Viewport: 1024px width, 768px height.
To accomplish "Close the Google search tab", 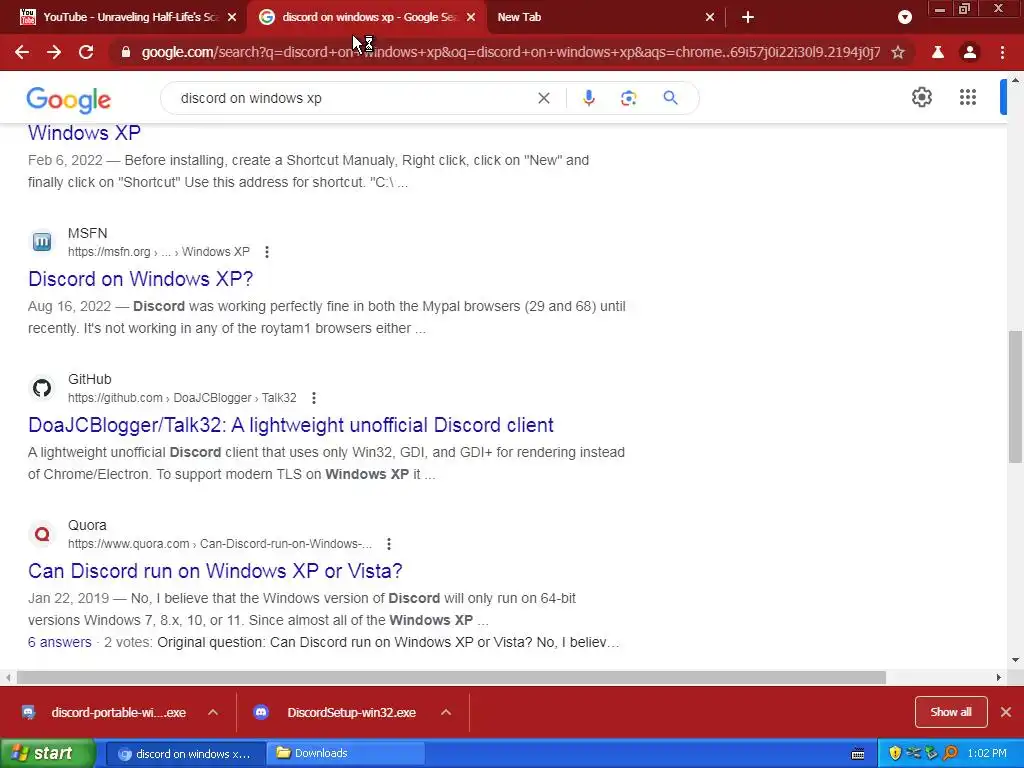I will point(471,17).
